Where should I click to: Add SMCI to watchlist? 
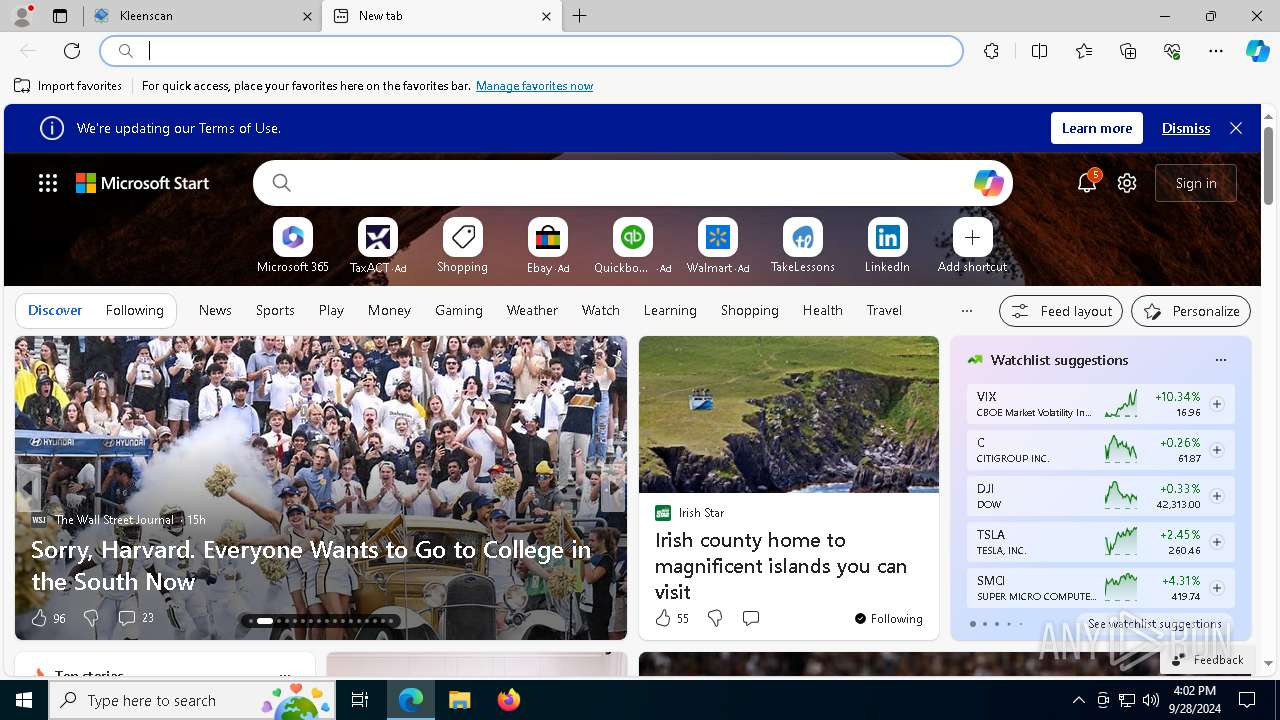pos(1217,588)
